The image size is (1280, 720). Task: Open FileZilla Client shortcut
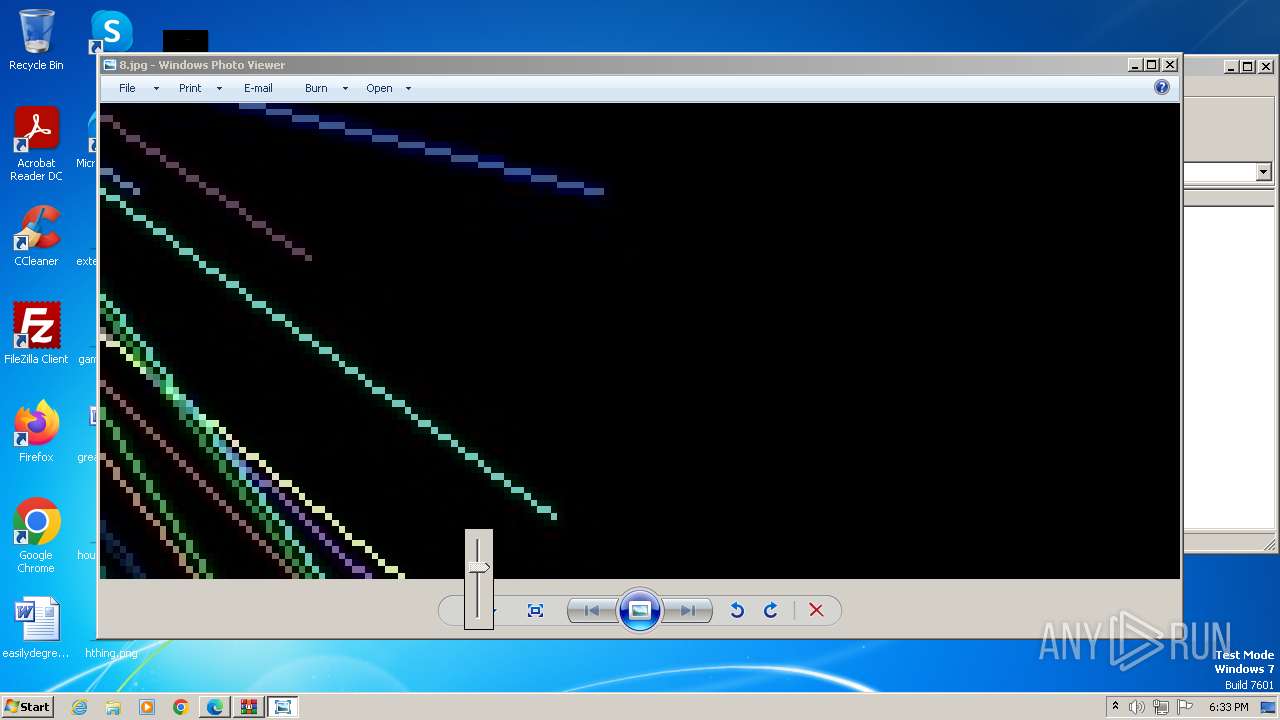(36, 333)
